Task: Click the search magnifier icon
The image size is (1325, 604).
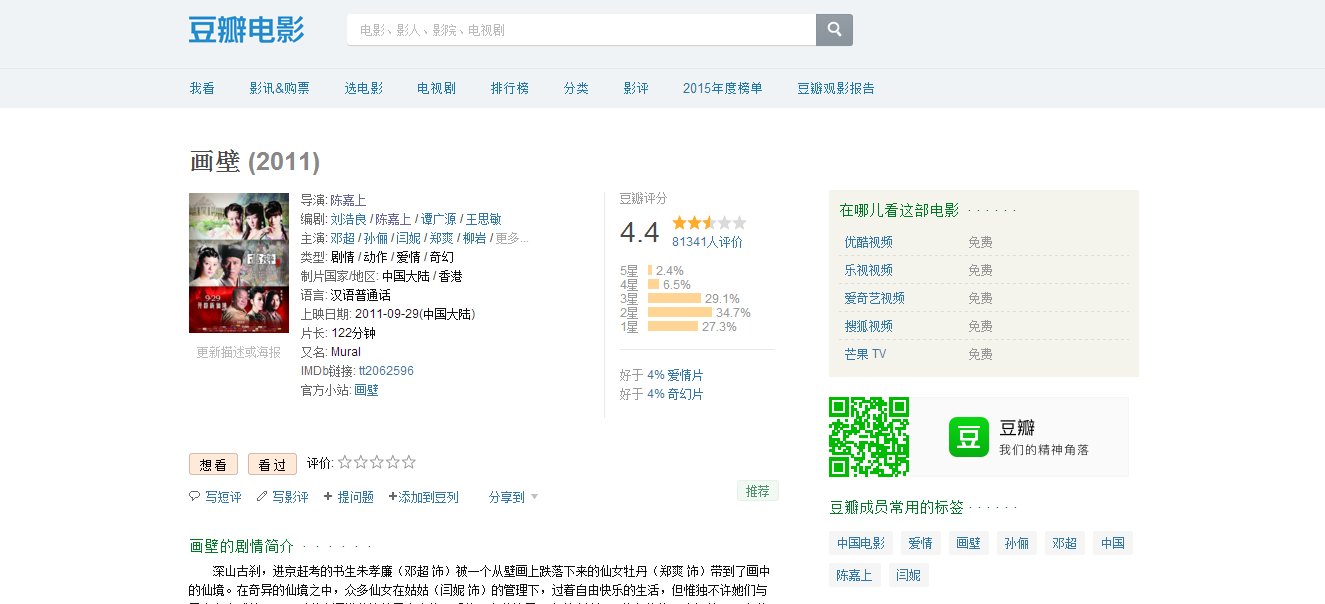Action: [x=834, y=29]
